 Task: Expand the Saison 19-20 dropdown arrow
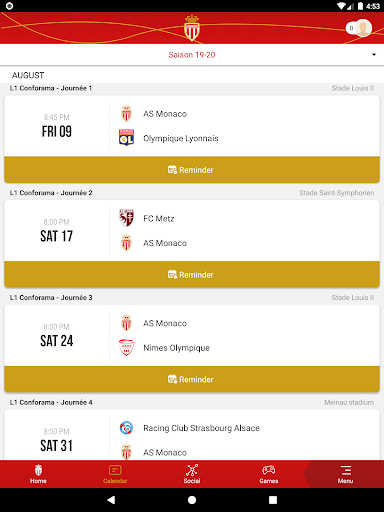374,55
